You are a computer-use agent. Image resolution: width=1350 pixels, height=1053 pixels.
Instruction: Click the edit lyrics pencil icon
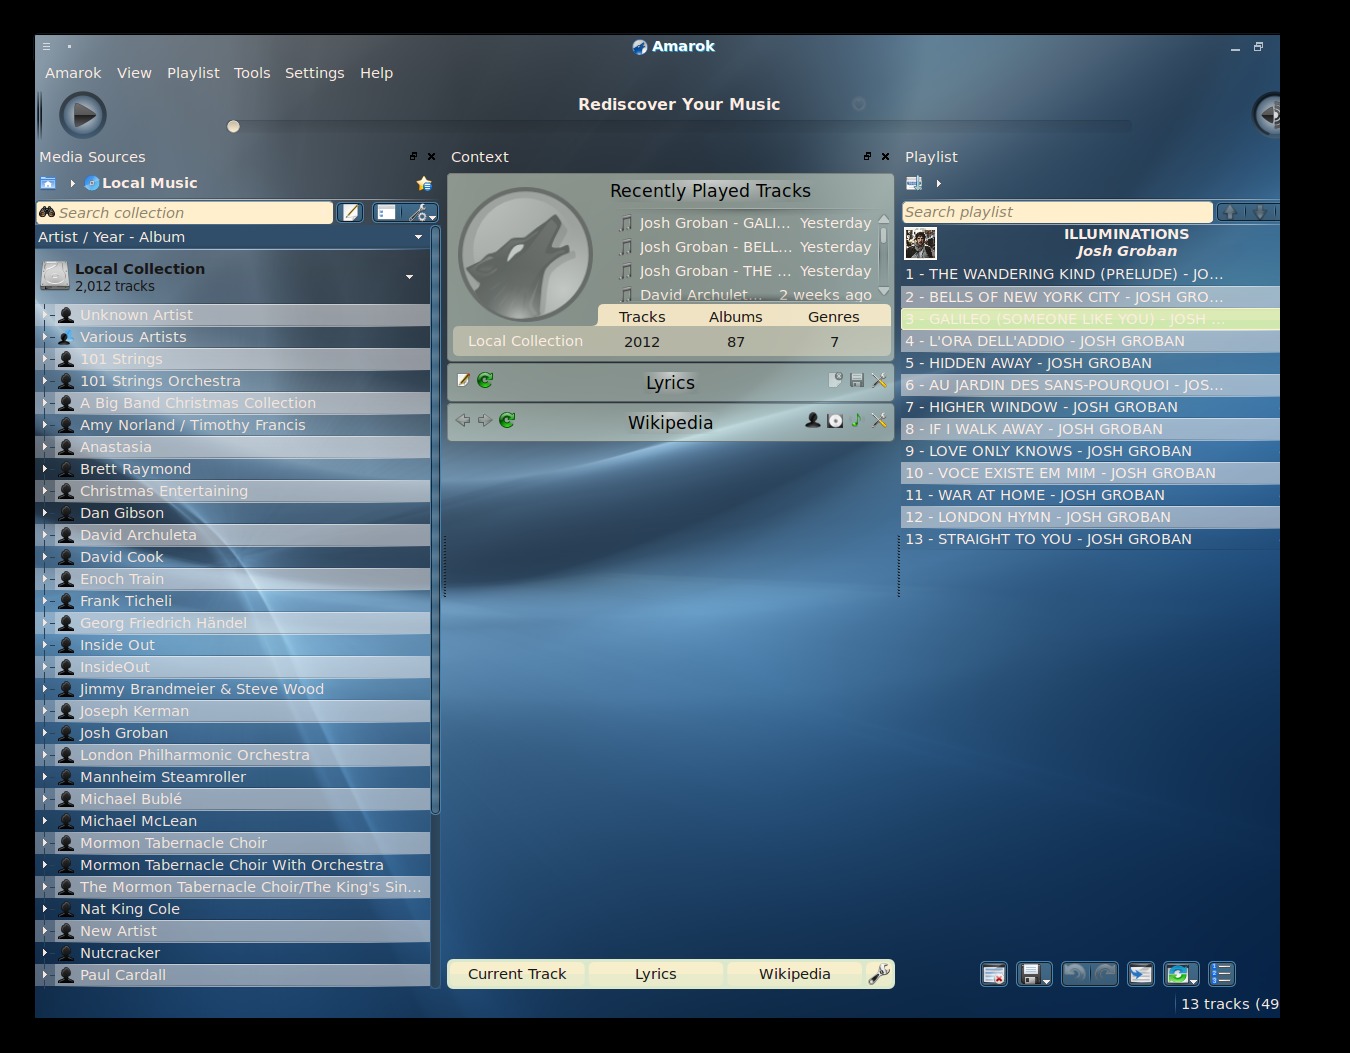pyautogui.click(x=463, y=380)
